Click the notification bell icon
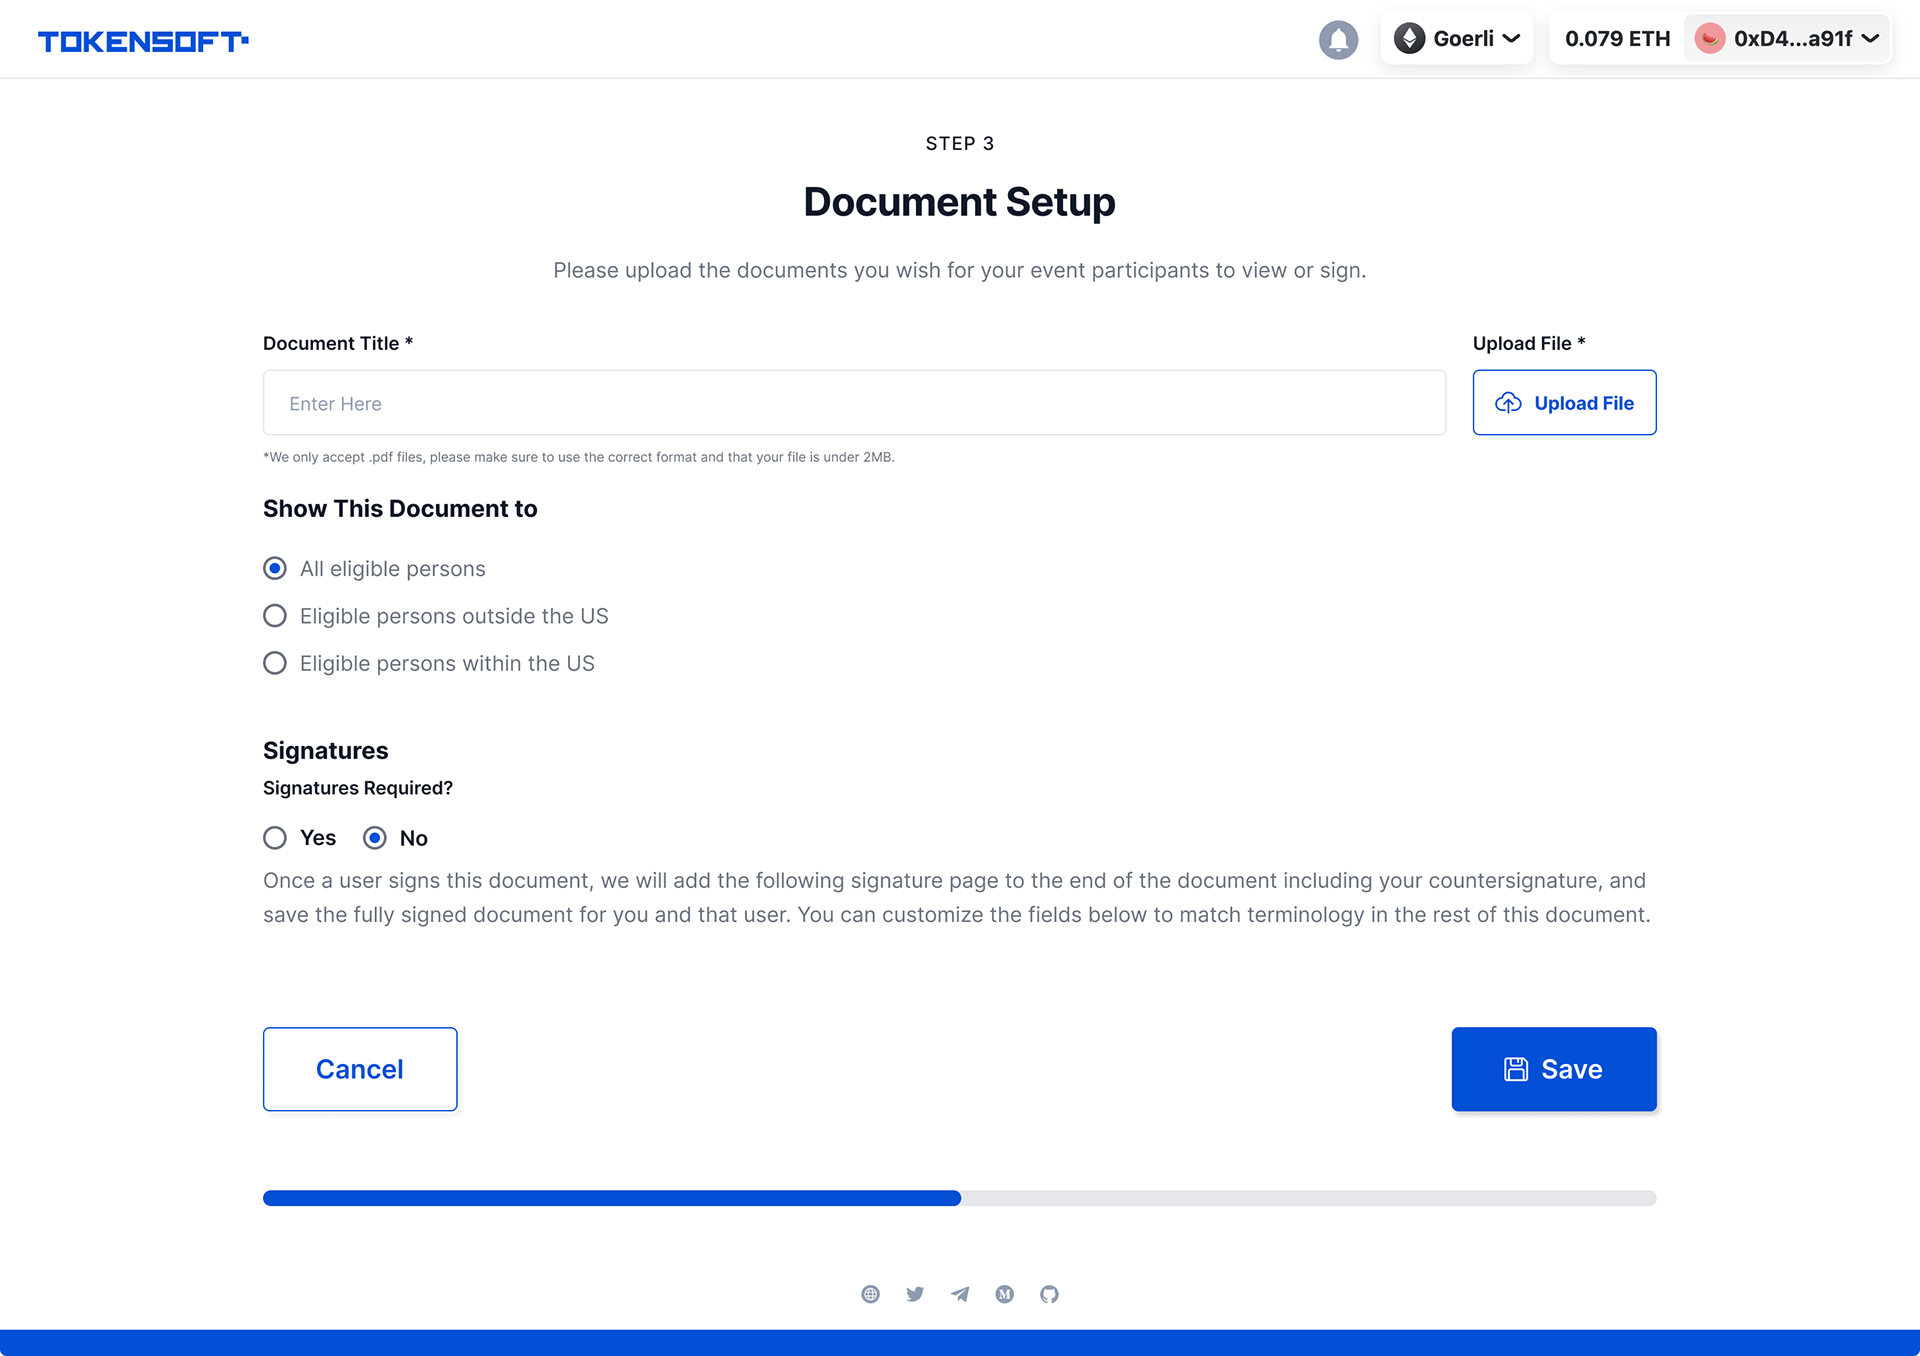The width and height of the screenshot is (1920, 1356). click(x=1338, y=40)
